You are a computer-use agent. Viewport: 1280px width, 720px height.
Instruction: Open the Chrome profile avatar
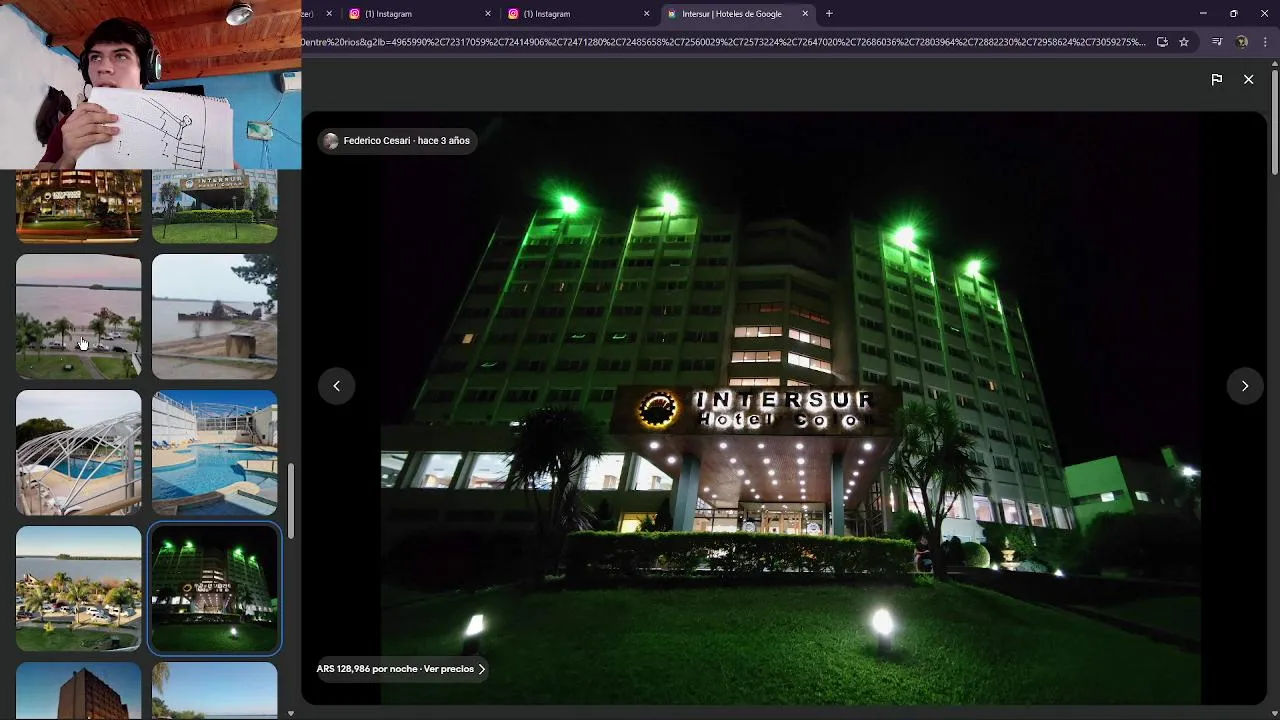click(x=1242, y=42)
